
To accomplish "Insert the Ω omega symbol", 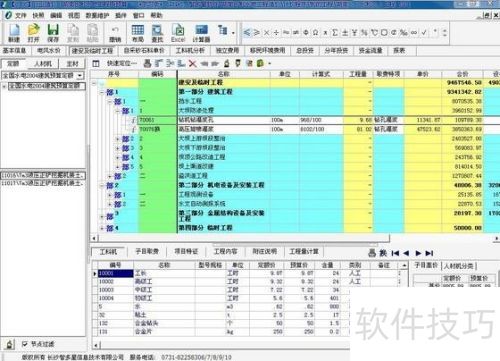I will [x=315, y=33].
